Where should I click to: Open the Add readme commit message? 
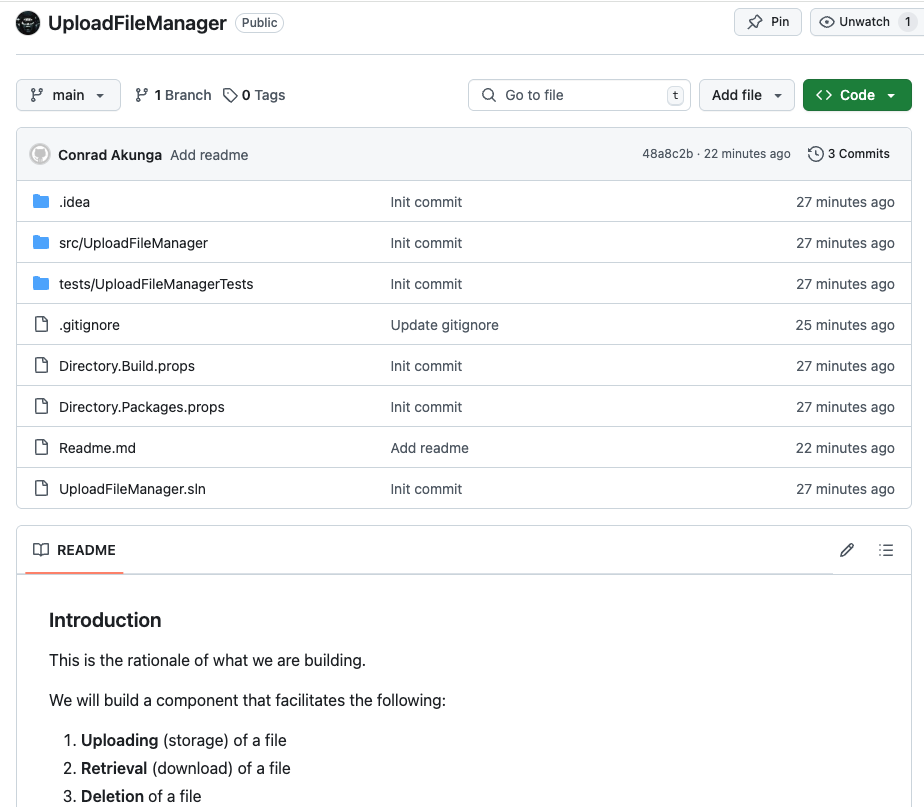(209, 155)
